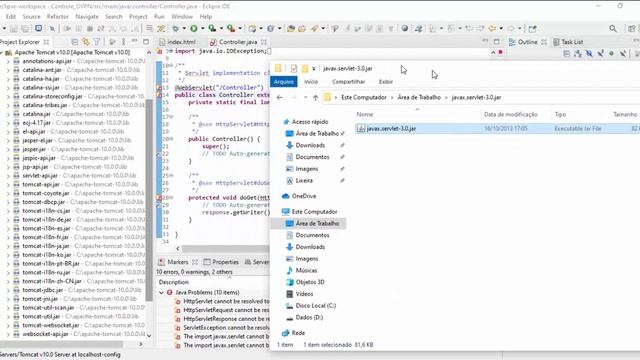This screenshot has height=360, width=640.
Task: Click the File Explorer back arrow
Action: click(x=280, y=98)
